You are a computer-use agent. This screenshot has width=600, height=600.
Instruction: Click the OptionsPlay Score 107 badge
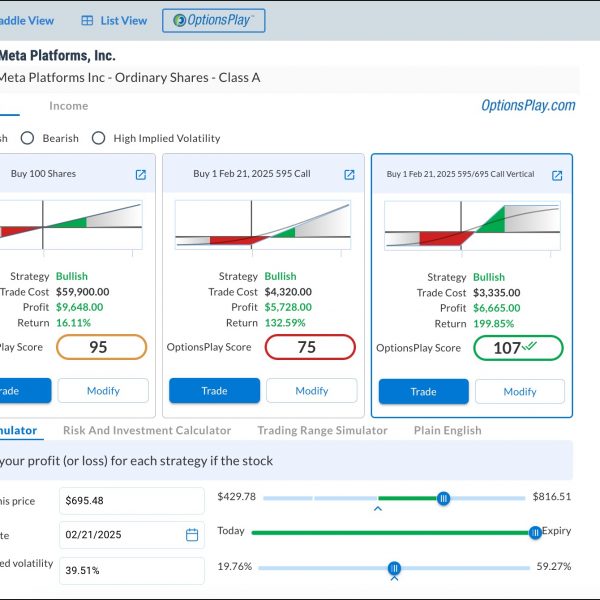(x=518, y=348)
